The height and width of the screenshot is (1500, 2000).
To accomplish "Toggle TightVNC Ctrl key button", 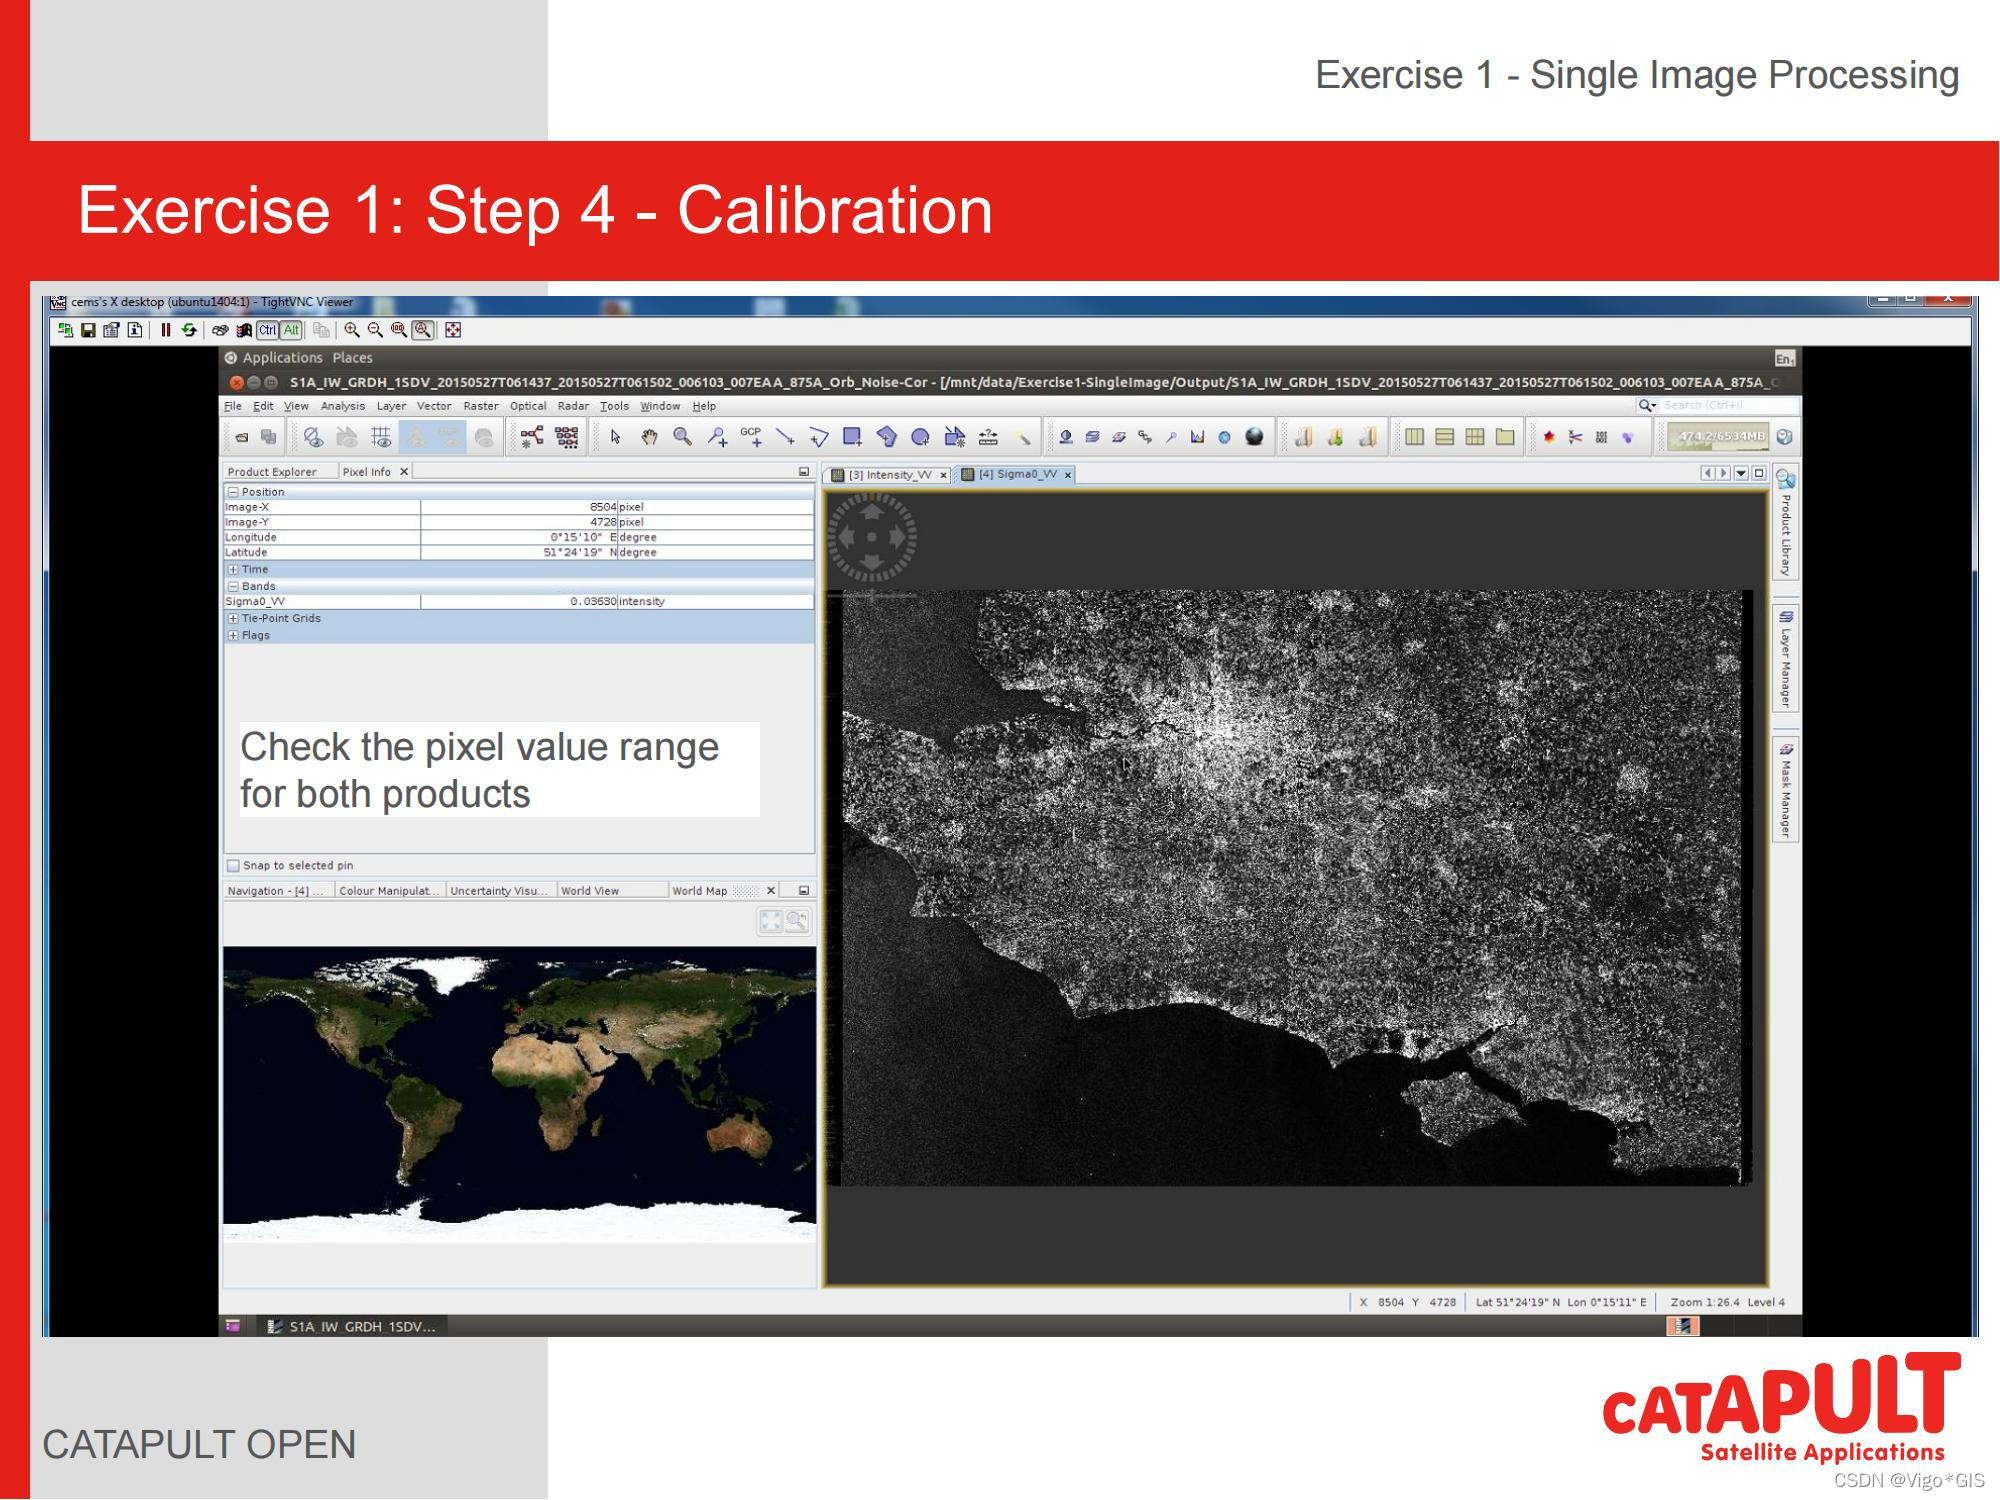I will [x=268, y=330].
